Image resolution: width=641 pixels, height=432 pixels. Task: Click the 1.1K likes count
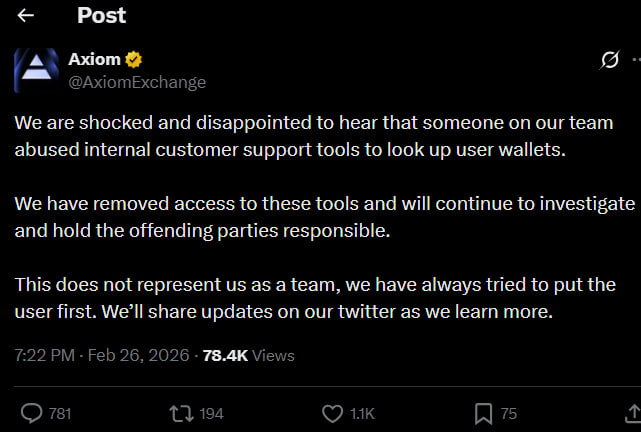click(363, 413)
